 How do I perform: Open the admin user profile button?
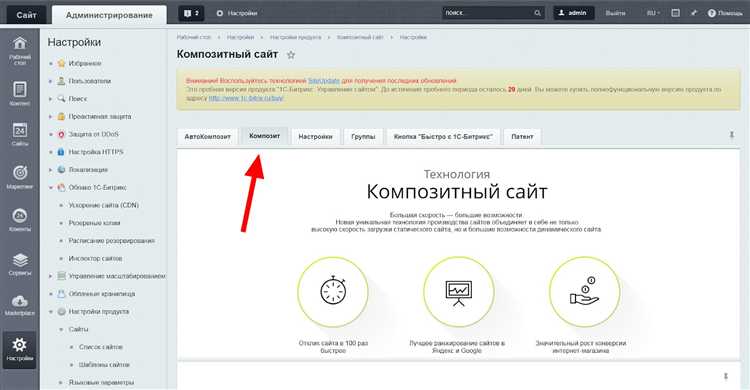574,13
